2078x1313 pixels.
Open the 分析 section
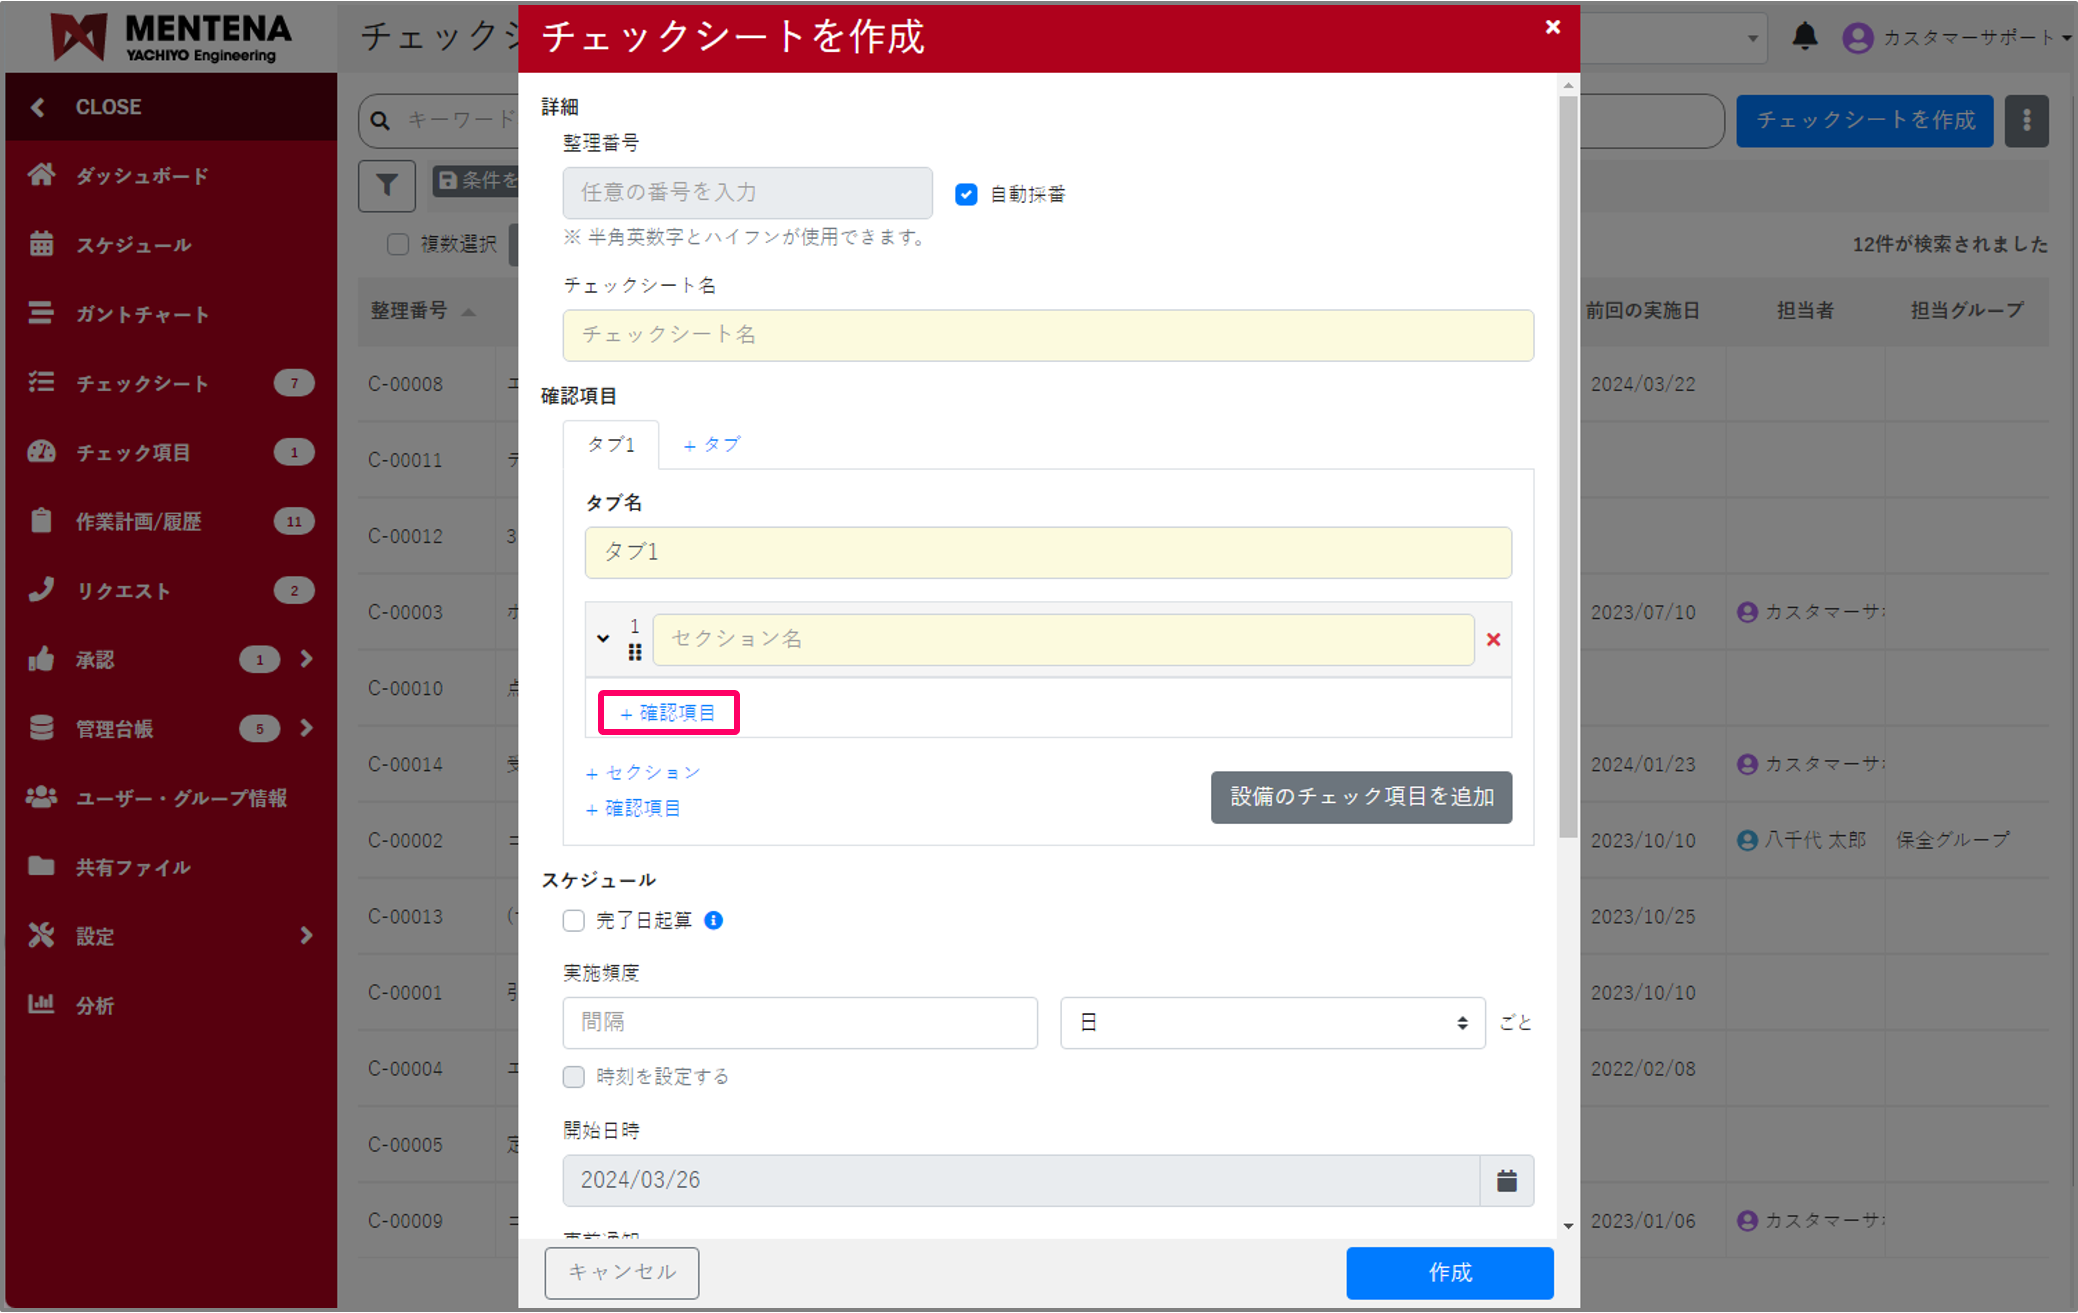click(x=95, y=1004)
